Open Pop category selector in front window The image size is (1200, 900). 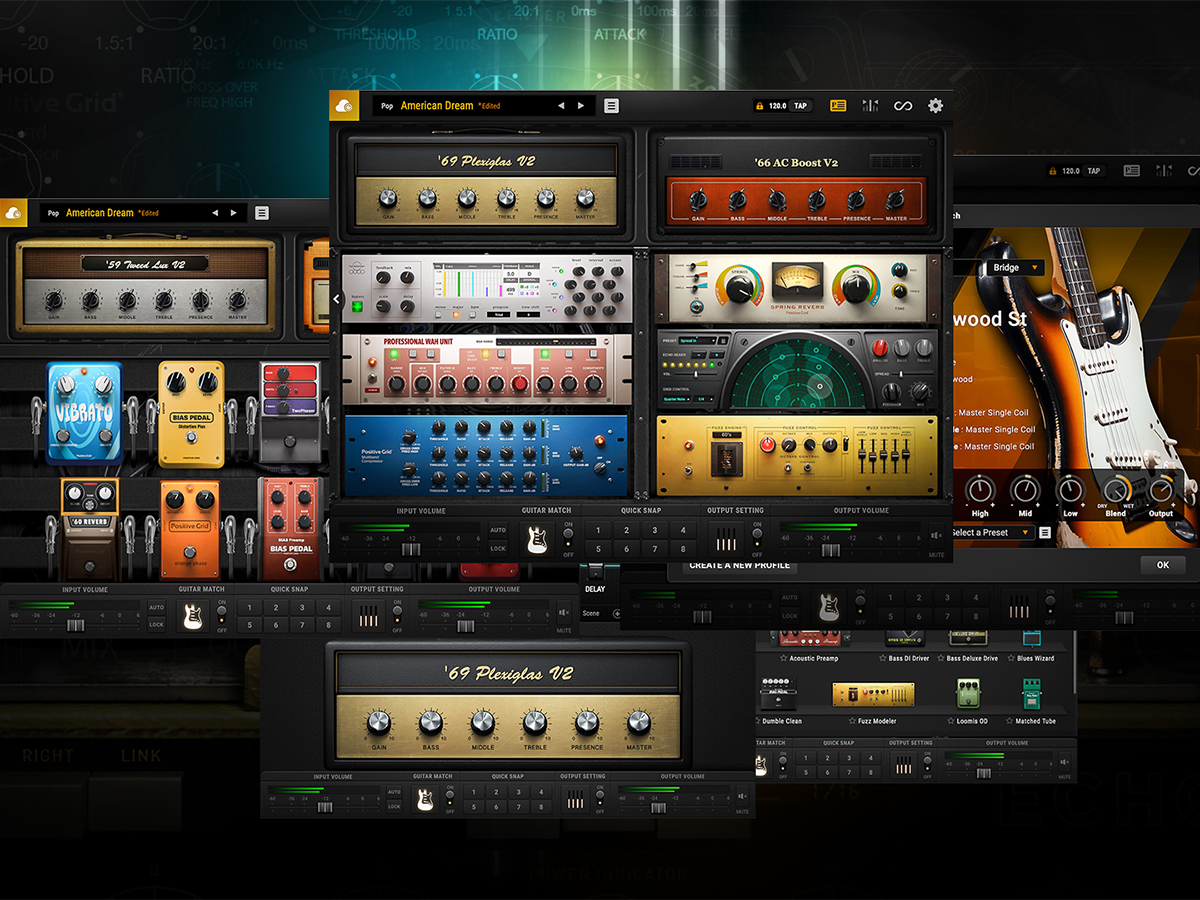[x=387, y=106]
